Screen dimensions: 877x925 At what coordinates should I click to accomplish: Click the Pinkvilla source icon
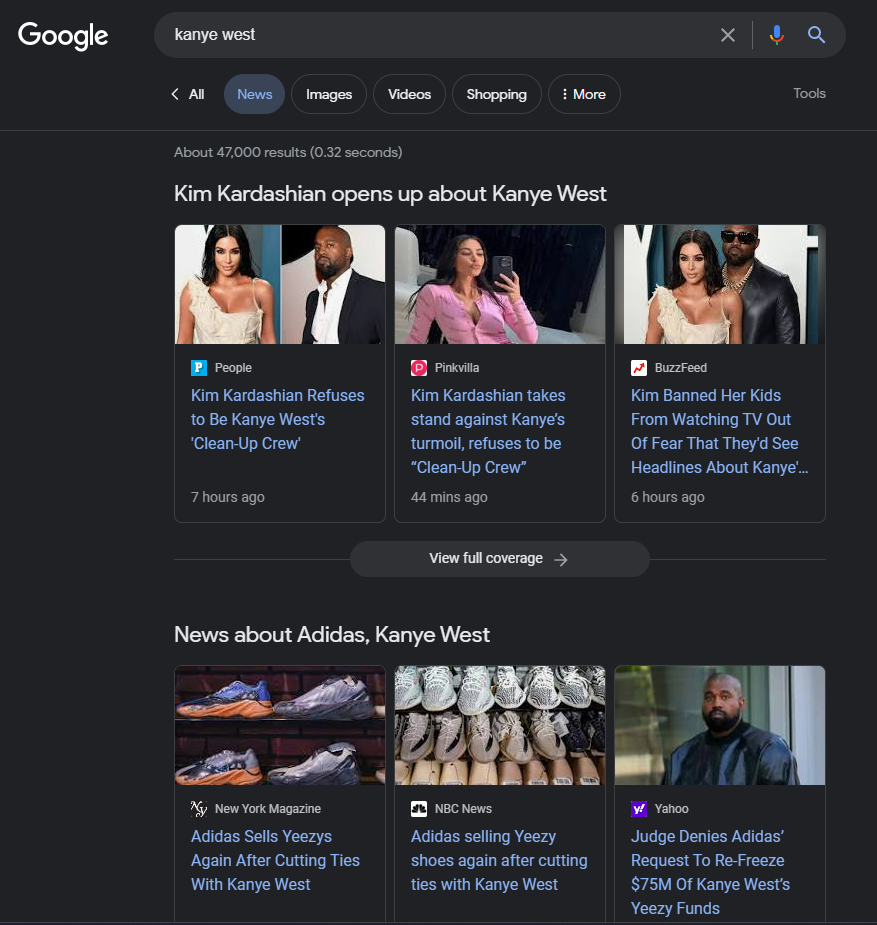[419, 368]
